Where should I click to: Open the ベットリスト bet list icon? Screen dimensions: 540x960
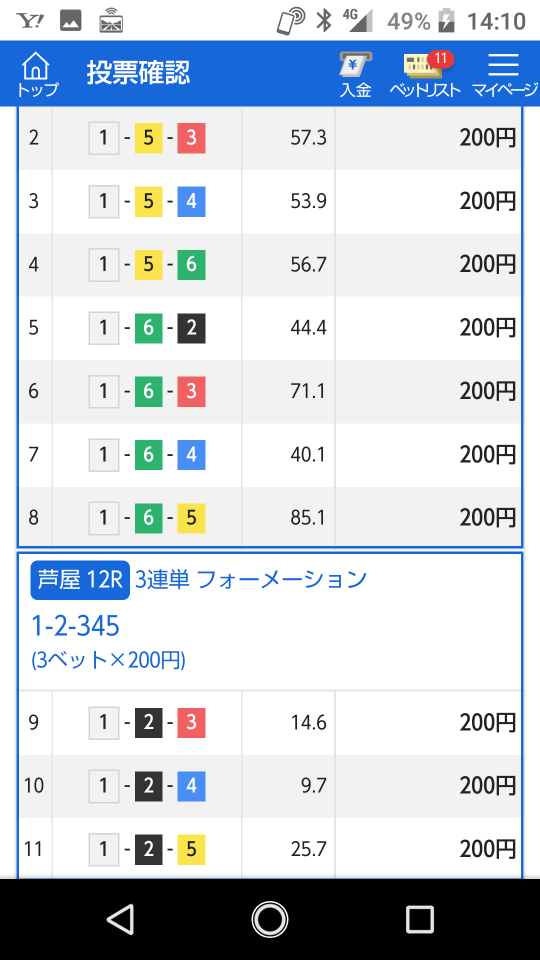tap(426, 75)
